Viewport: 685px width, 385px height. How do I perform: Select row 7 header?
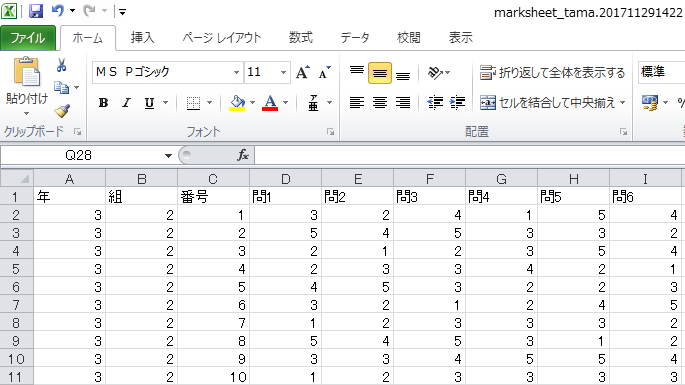click(17, 305)
